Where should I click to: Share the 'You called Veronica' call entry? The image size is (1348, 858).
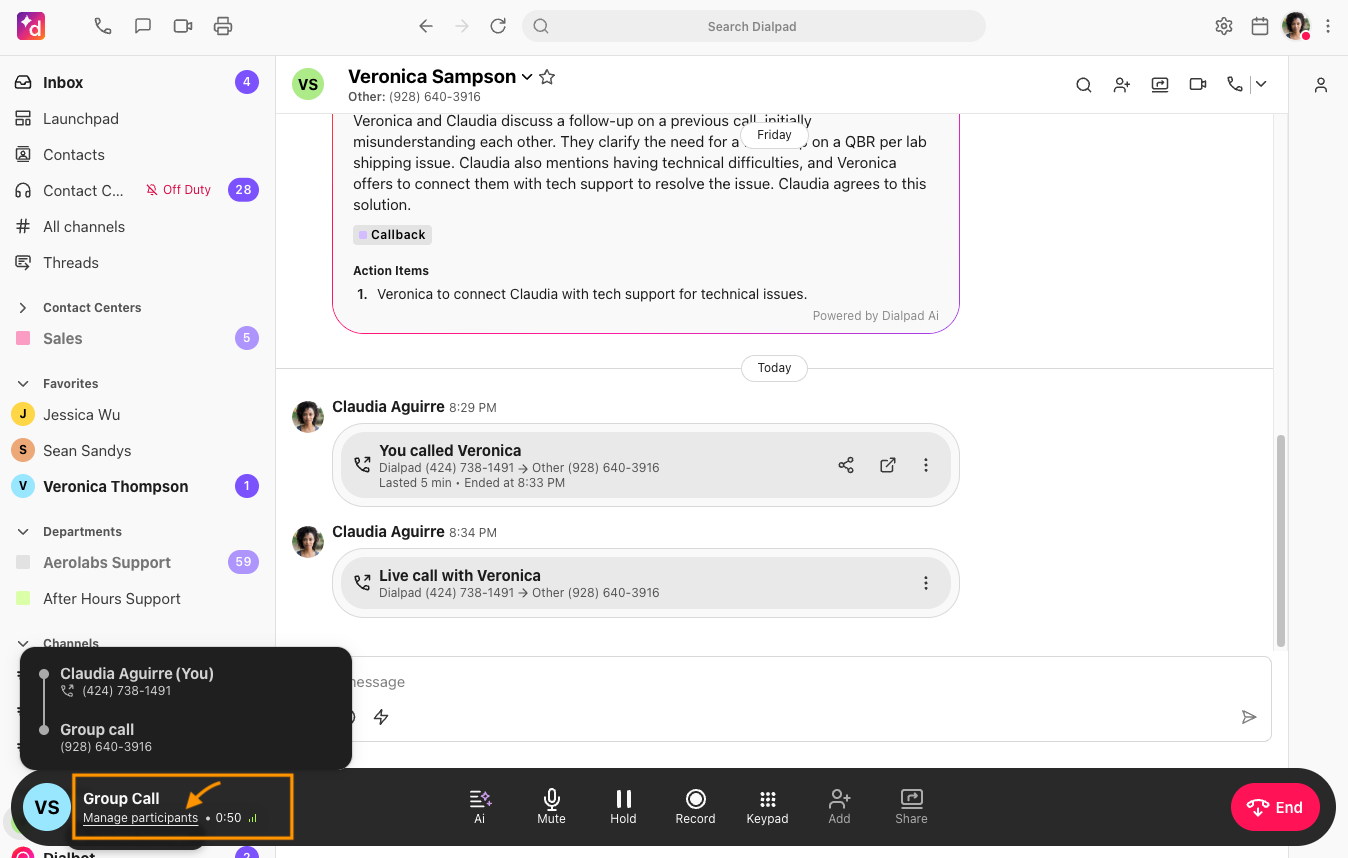(846, 465)
